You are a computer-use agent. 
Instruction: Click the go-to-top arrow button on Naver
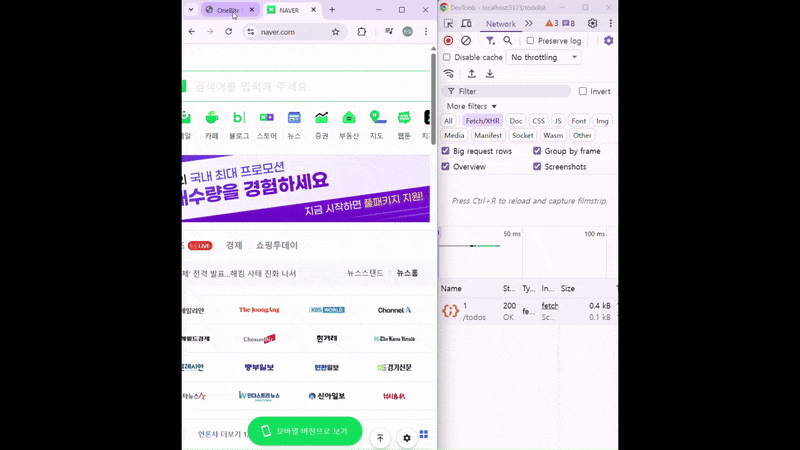click(x=380, y=438)
